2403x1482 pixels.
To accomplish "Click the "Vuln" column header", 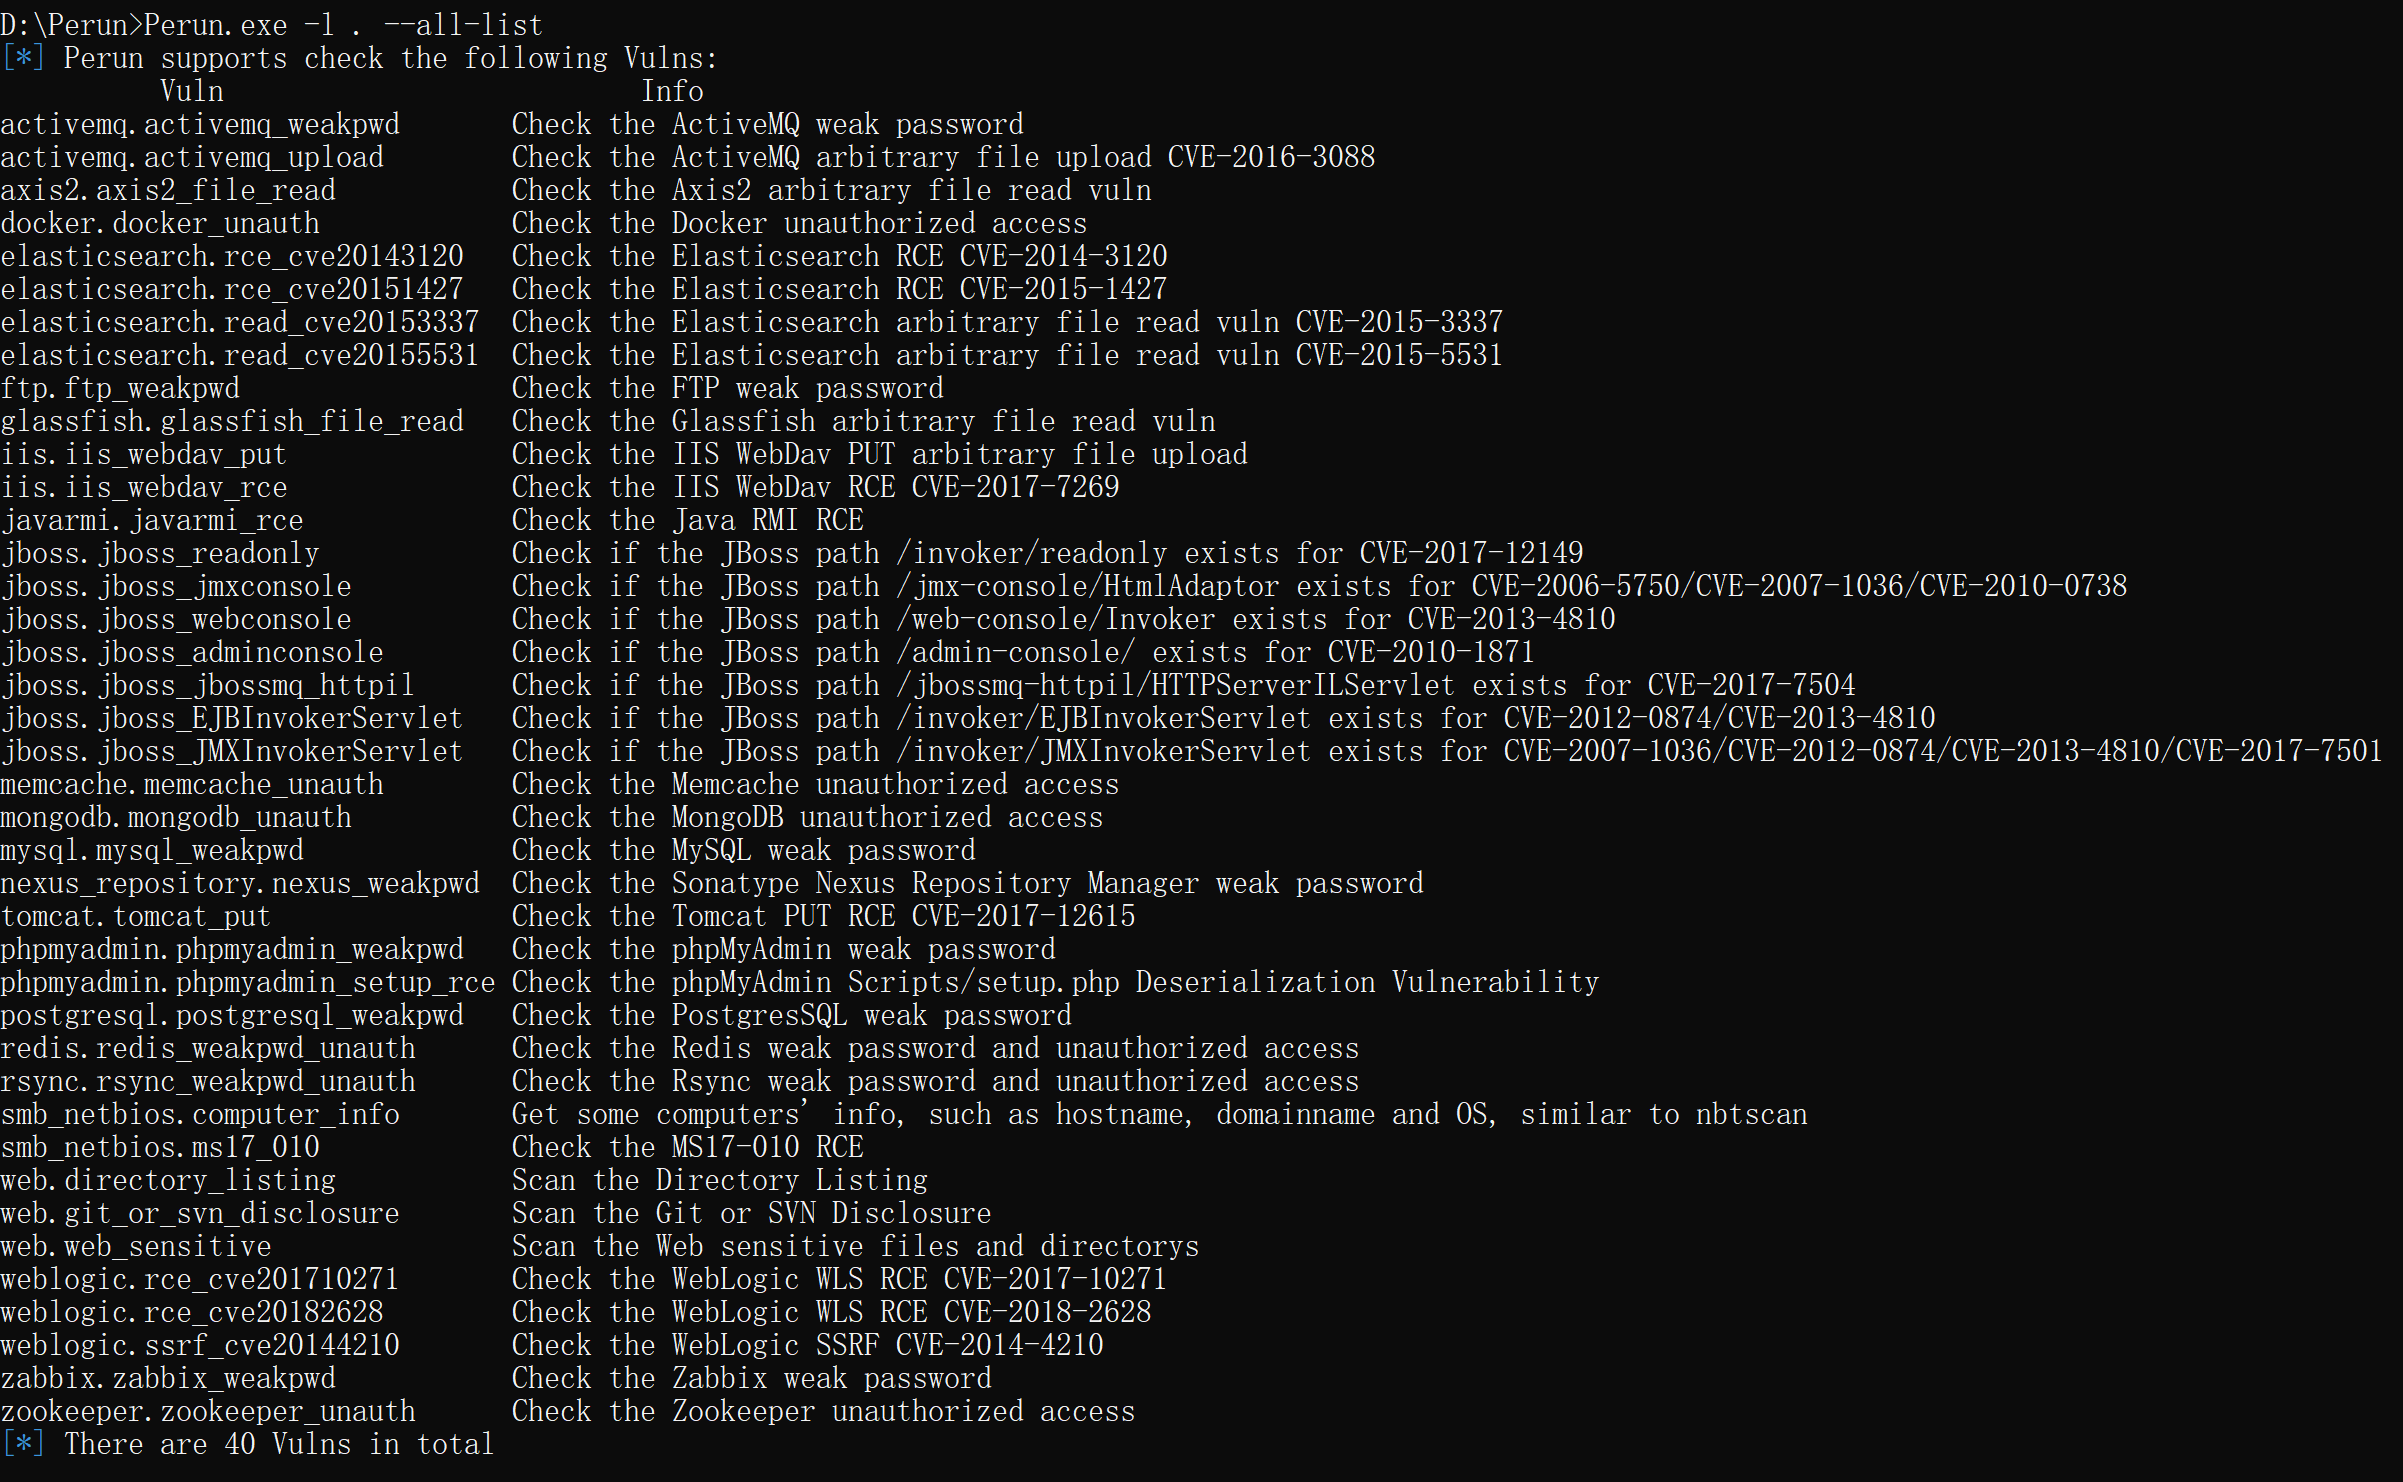I will 191,91.
